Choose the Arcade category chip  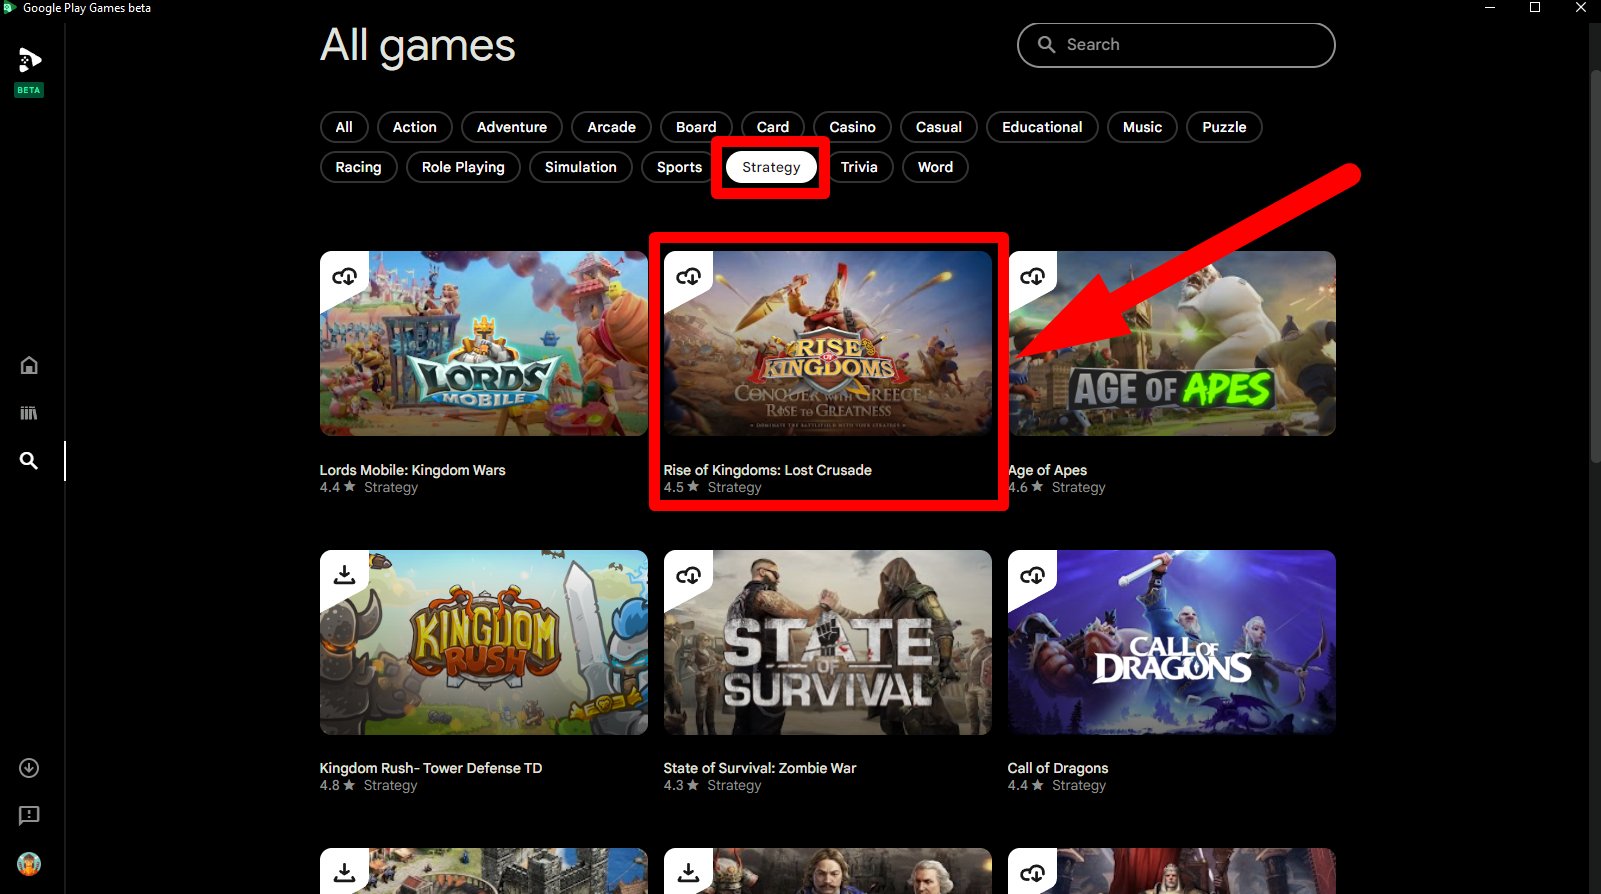(x=611, y=127)
